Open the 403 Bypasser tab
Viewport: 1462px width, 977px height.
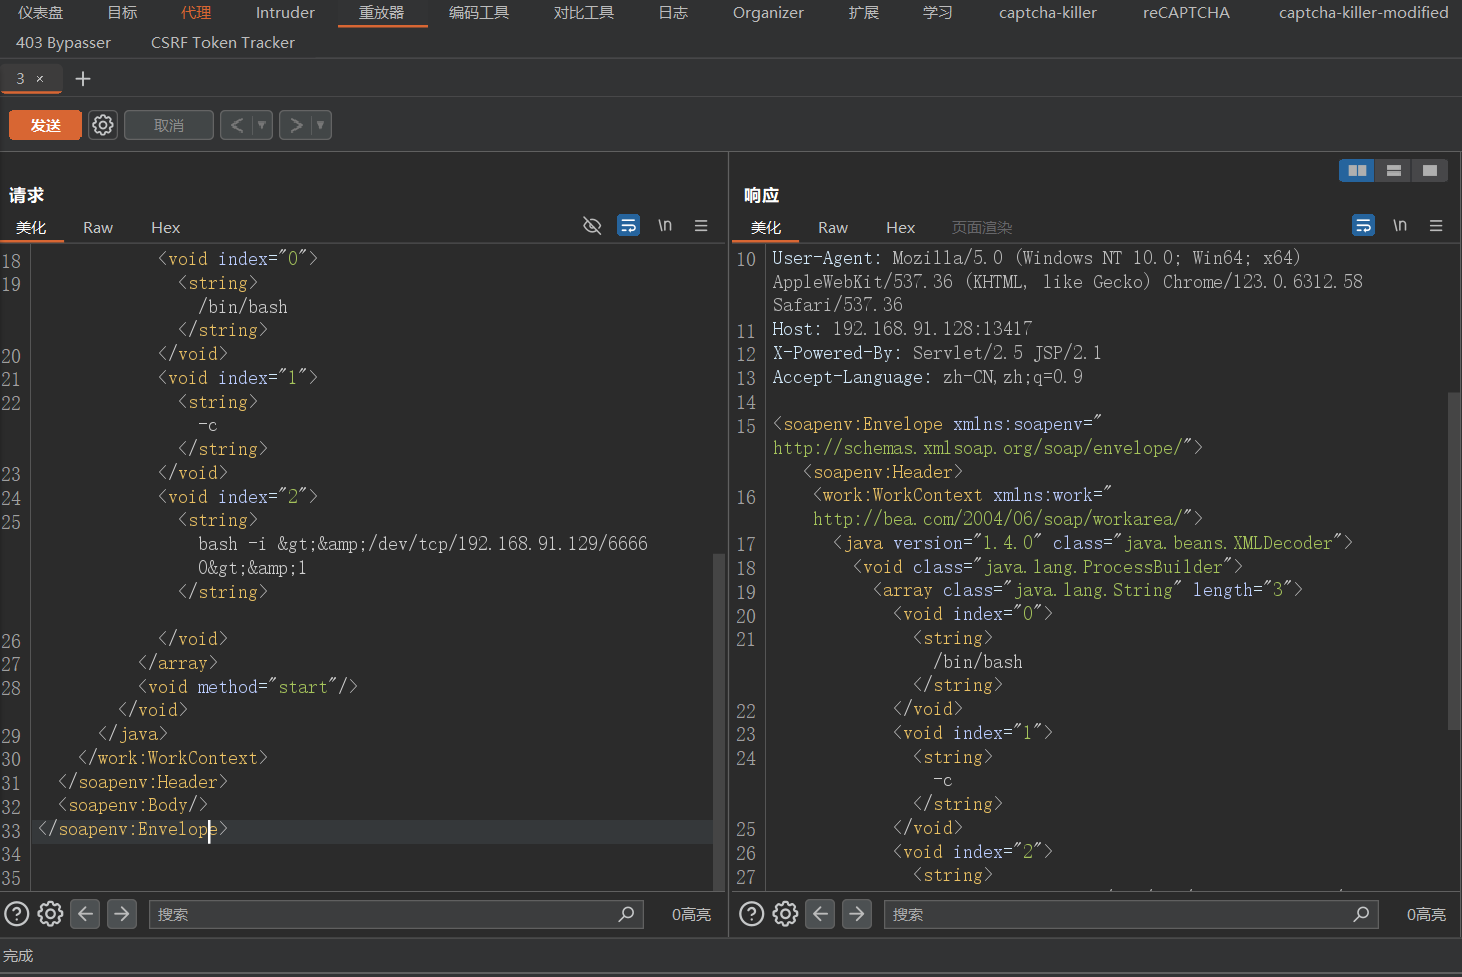point(64,43)
